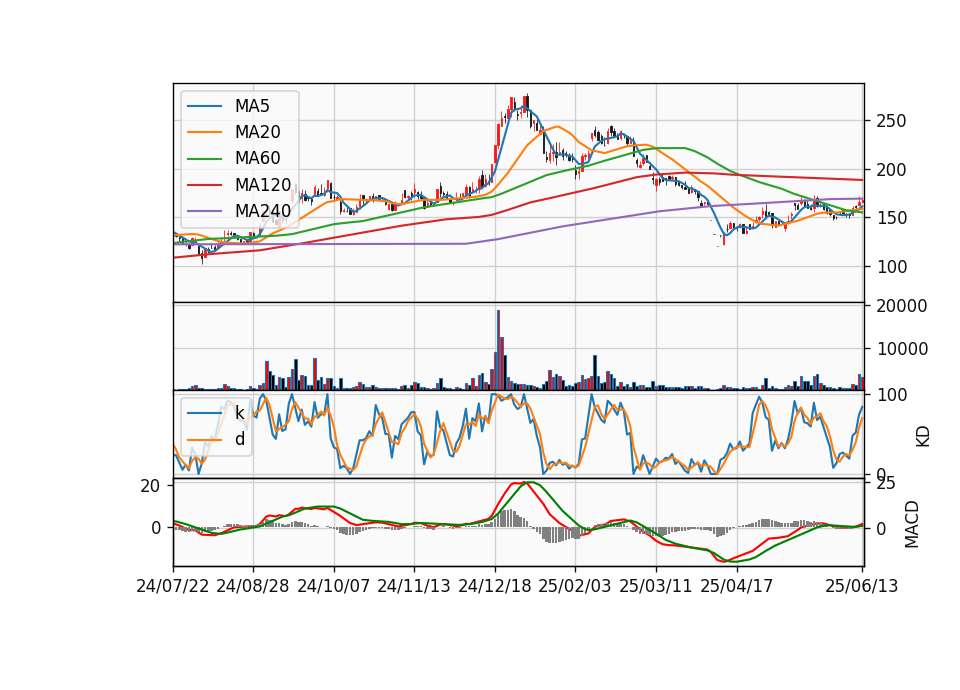960x690 pixels.
Task: Click the 25/04/17 date tick label
Action: click(737, 586)
